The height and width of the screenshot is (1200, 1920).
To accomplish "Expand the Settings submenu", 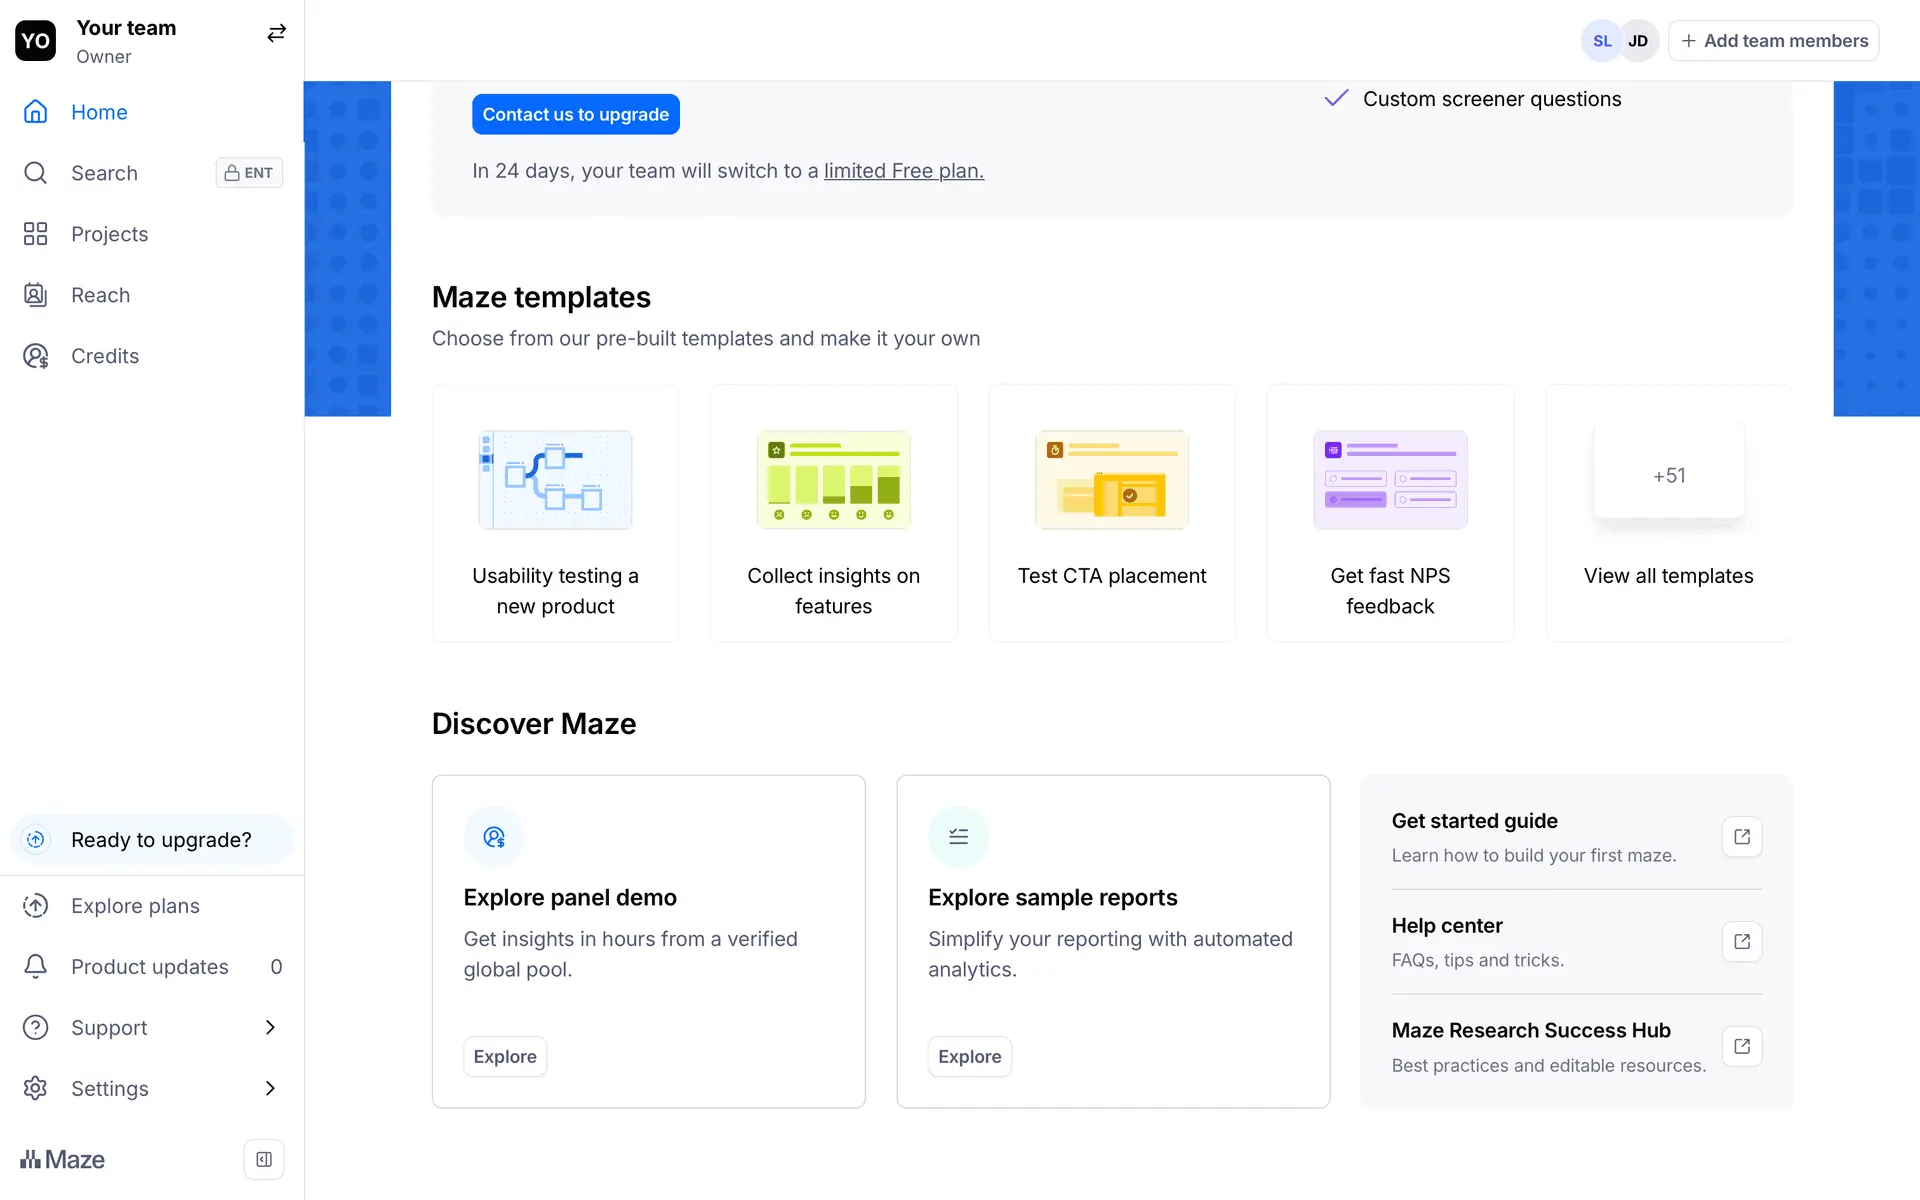I will (x=270, y=1088).
